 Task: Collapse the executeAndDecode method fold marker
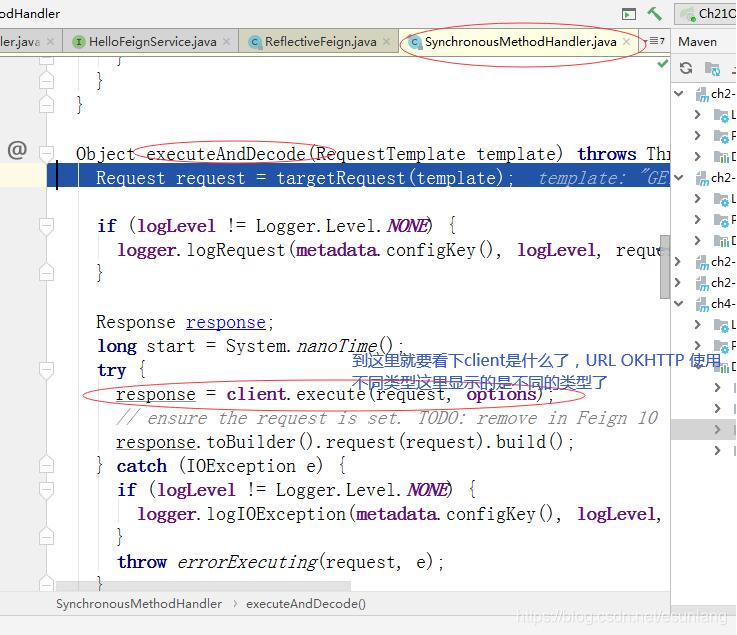pos(46,153)
